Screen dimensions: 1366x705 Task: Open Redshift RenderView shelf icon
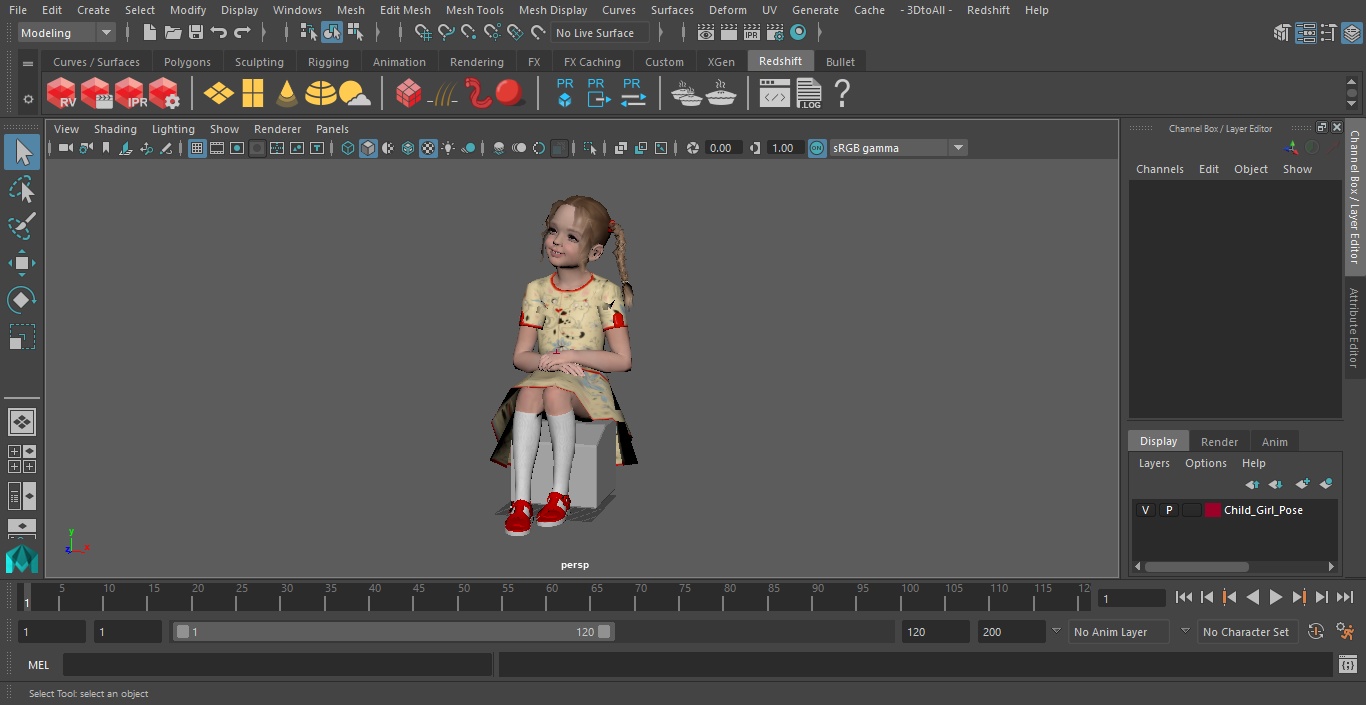[61, 94]
